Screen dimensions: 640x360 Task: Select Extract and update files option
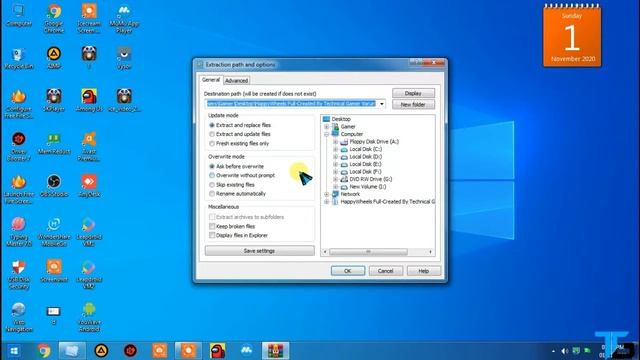click(240, 134)
